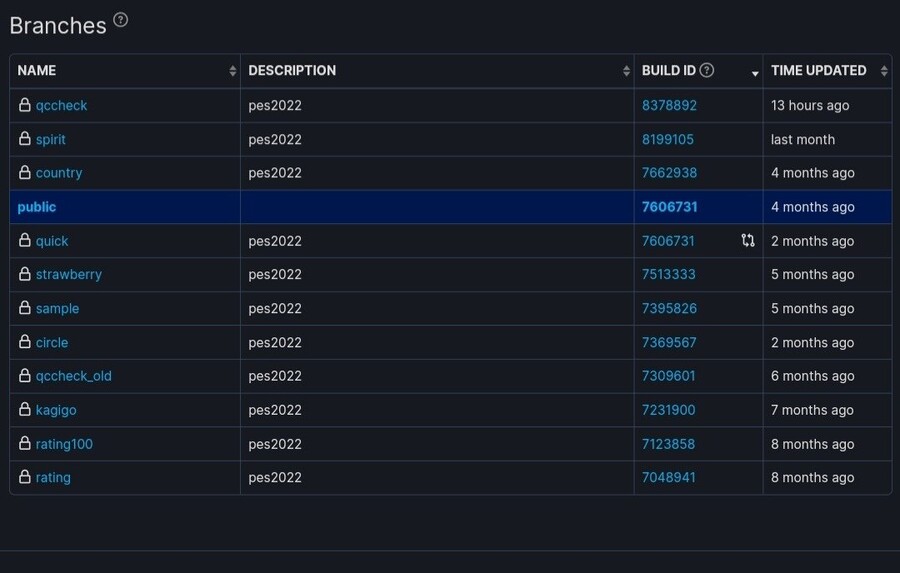Viewport: 900px width, 573px height.
Task: Click the help icon beside Branches heading
Action: [x=121, y=20]
